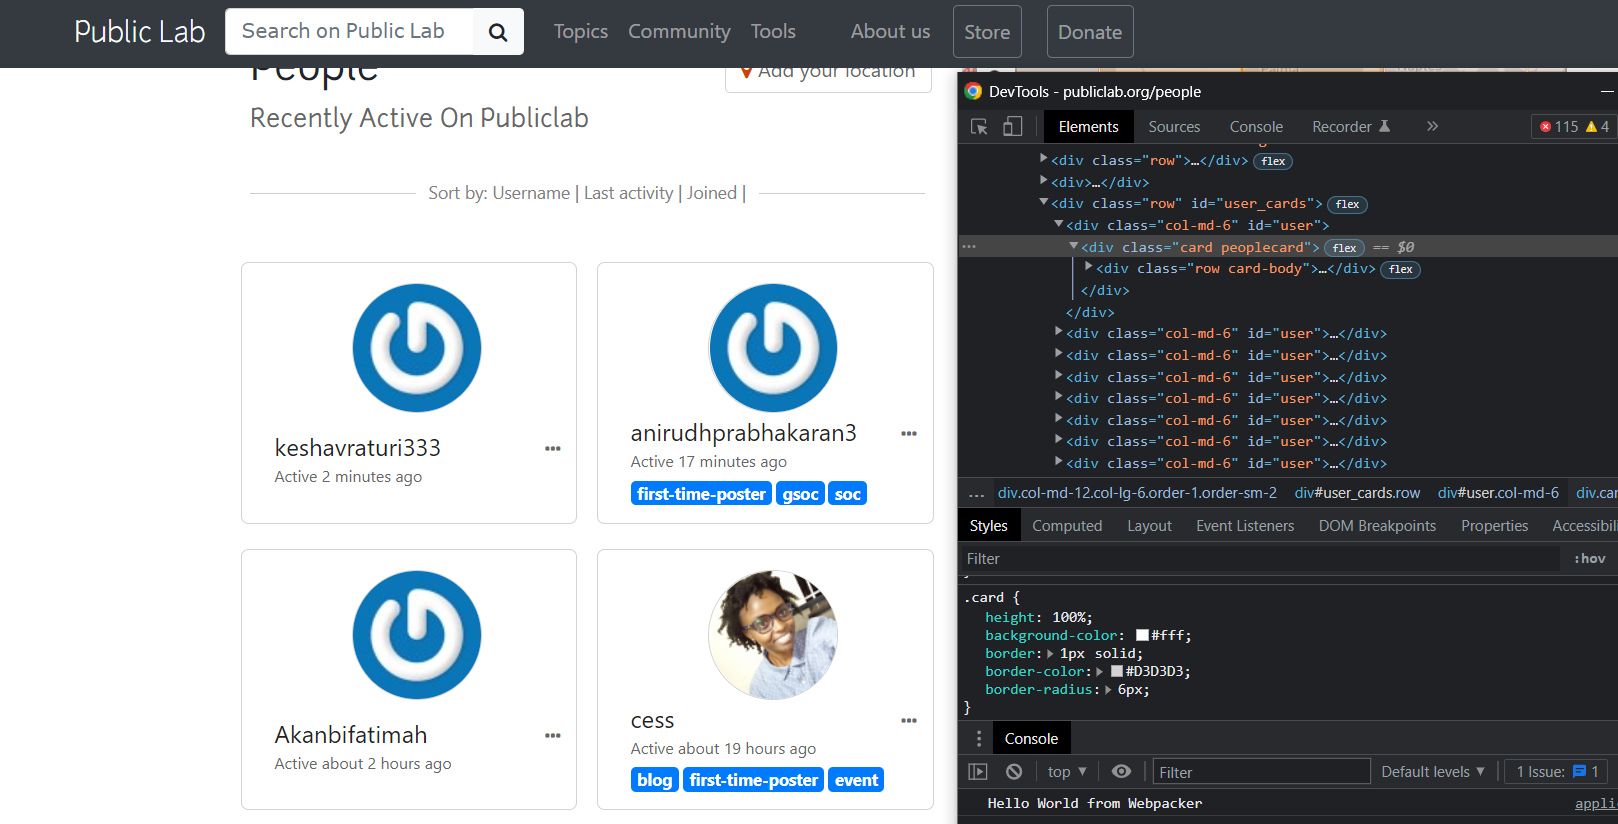
Task: Expand the first div class row node
Action: 1044,159
